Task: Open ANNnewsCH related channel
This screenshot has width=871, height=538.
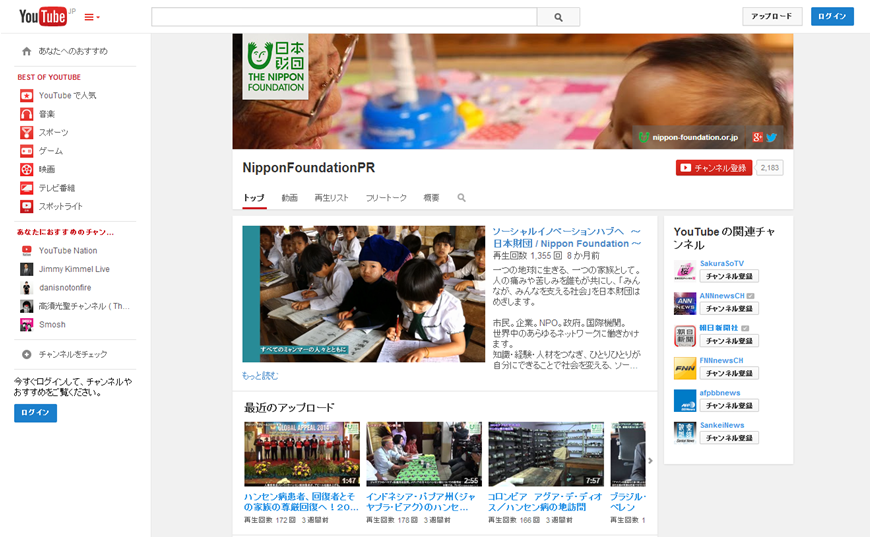Action: coord(722,296)
